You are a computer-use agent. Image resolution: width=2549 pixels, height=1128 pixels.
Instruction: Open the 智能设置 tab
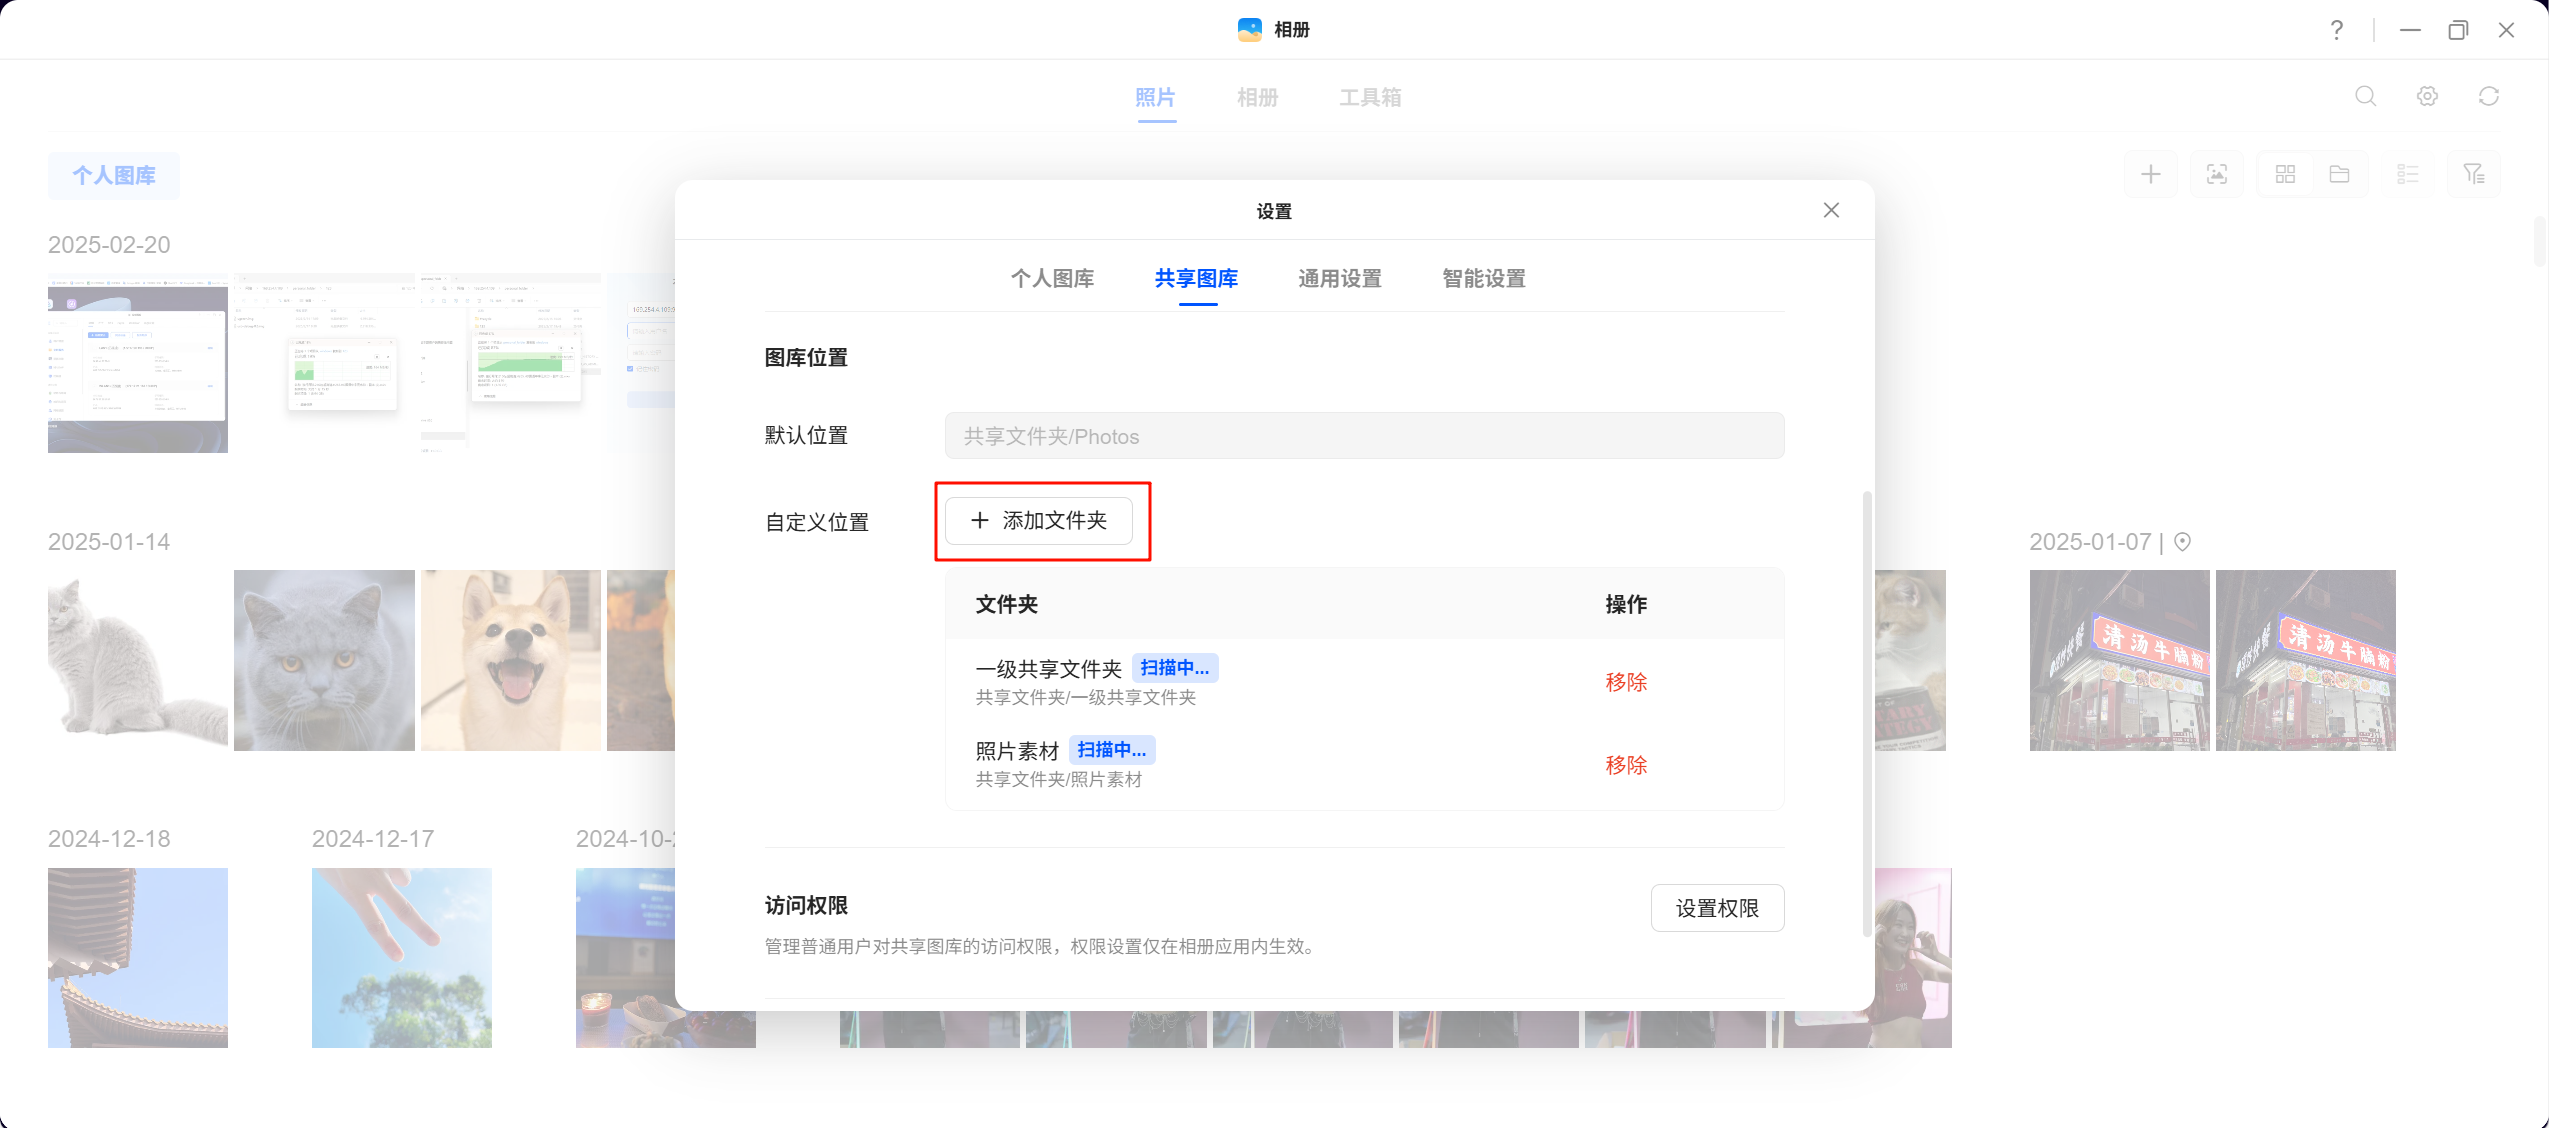pos(1483,279)
